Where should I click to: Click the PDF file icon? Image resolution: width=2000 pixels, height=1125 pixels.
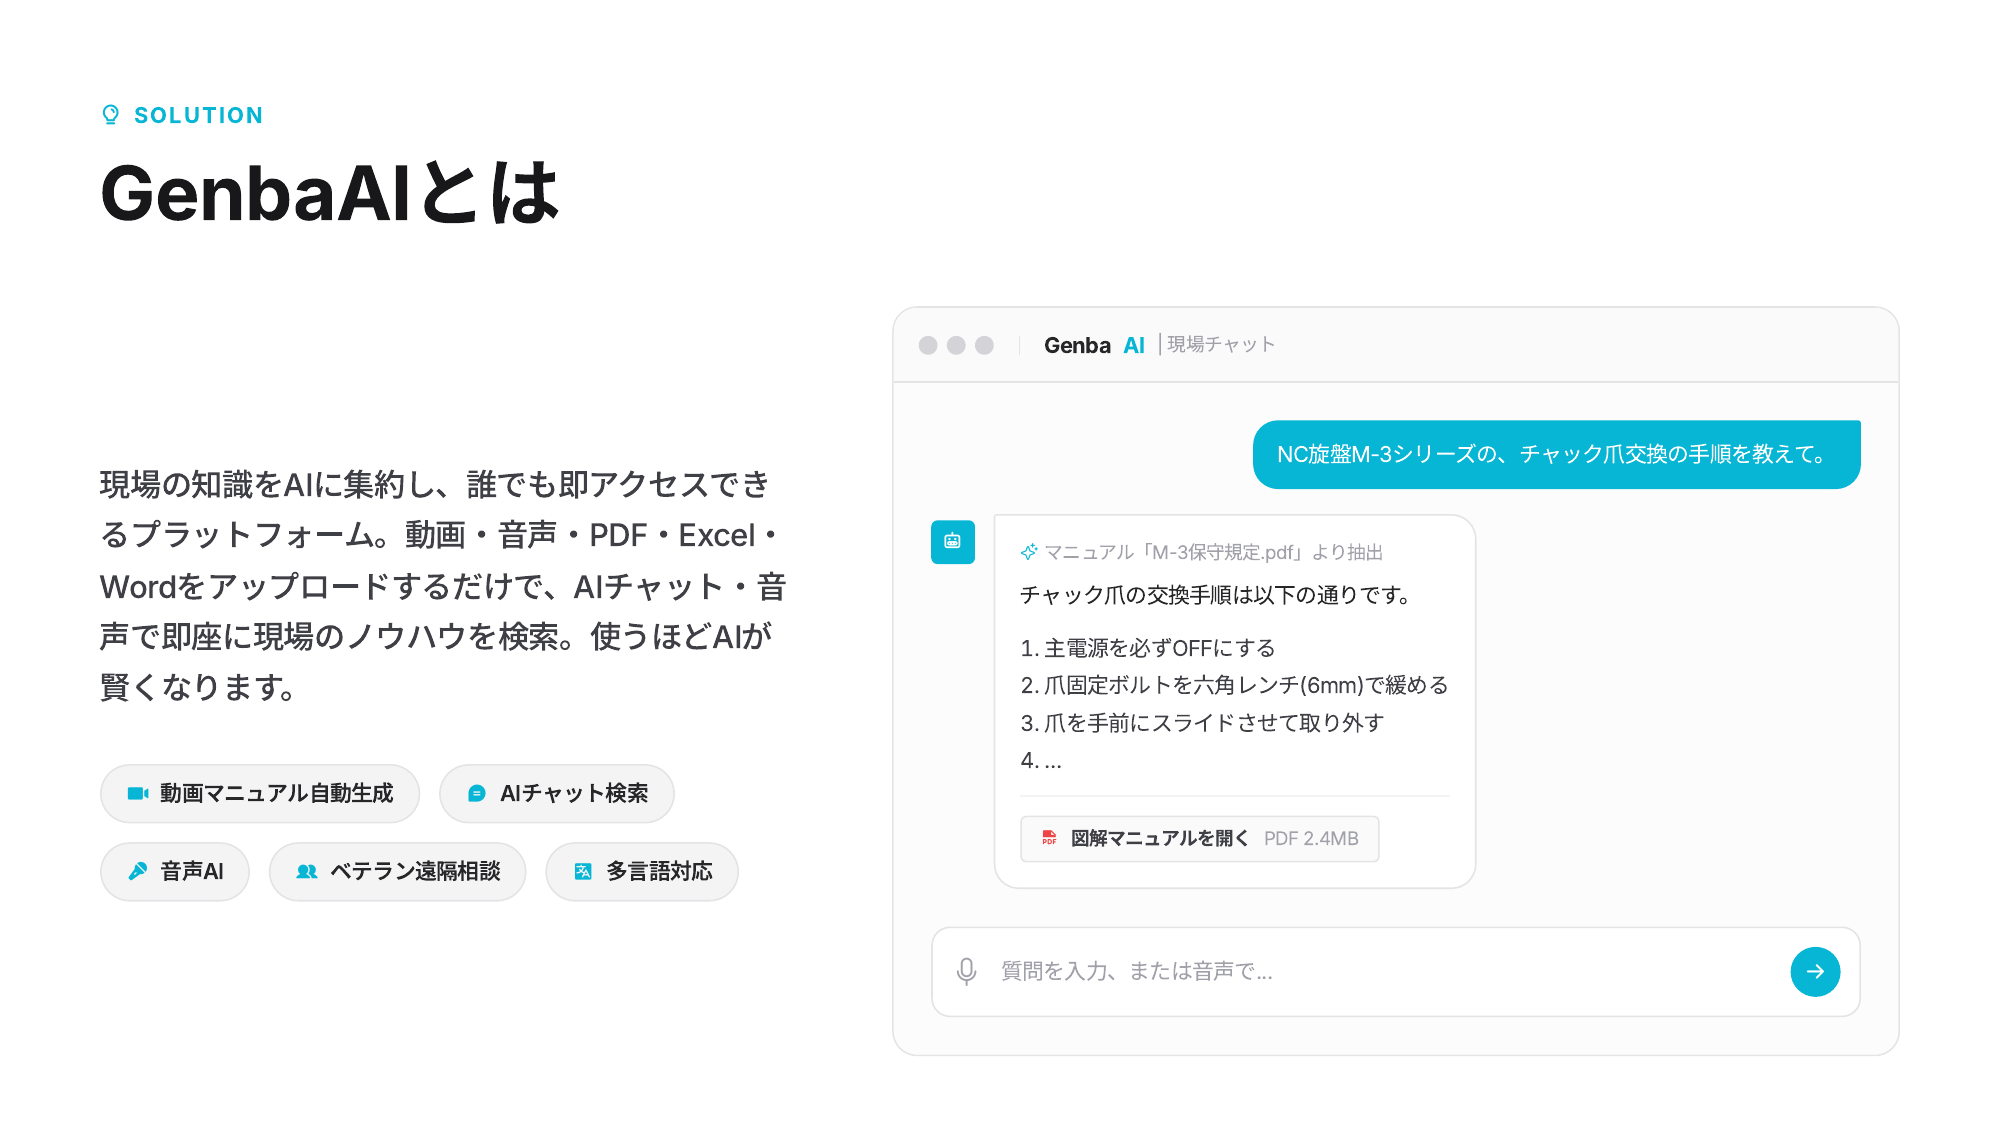click(x=1049, y=838)
